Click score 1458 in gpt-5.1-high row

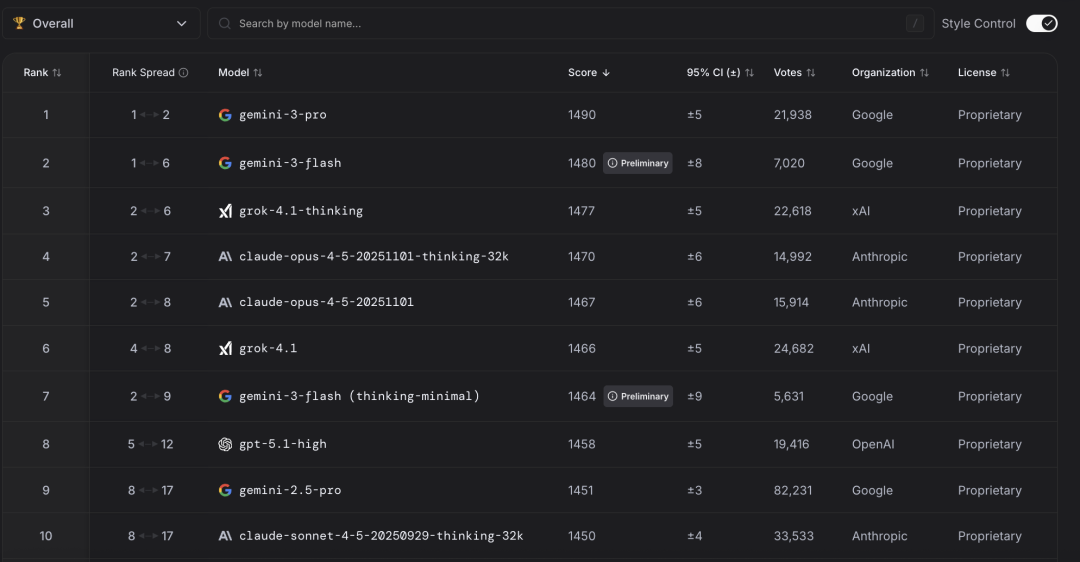582,444
